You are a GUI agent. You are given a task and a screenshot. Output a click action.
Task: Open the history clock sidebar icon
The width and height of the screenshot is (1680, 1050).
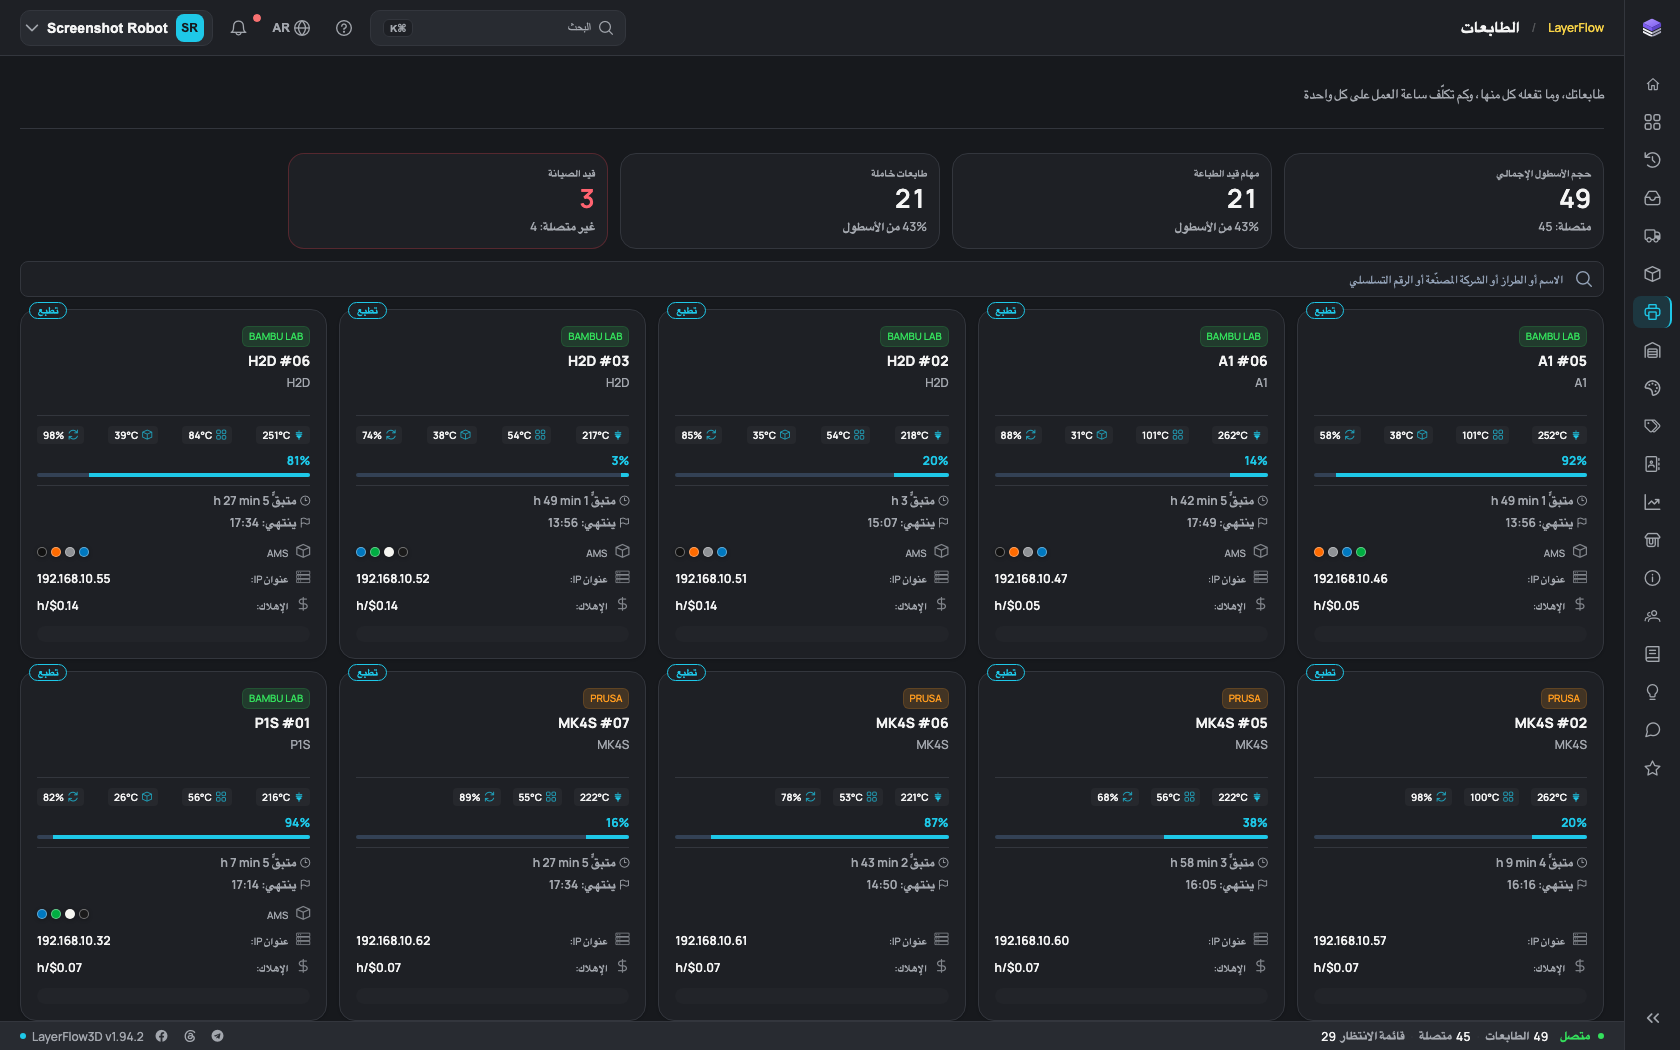point(1652,160)
